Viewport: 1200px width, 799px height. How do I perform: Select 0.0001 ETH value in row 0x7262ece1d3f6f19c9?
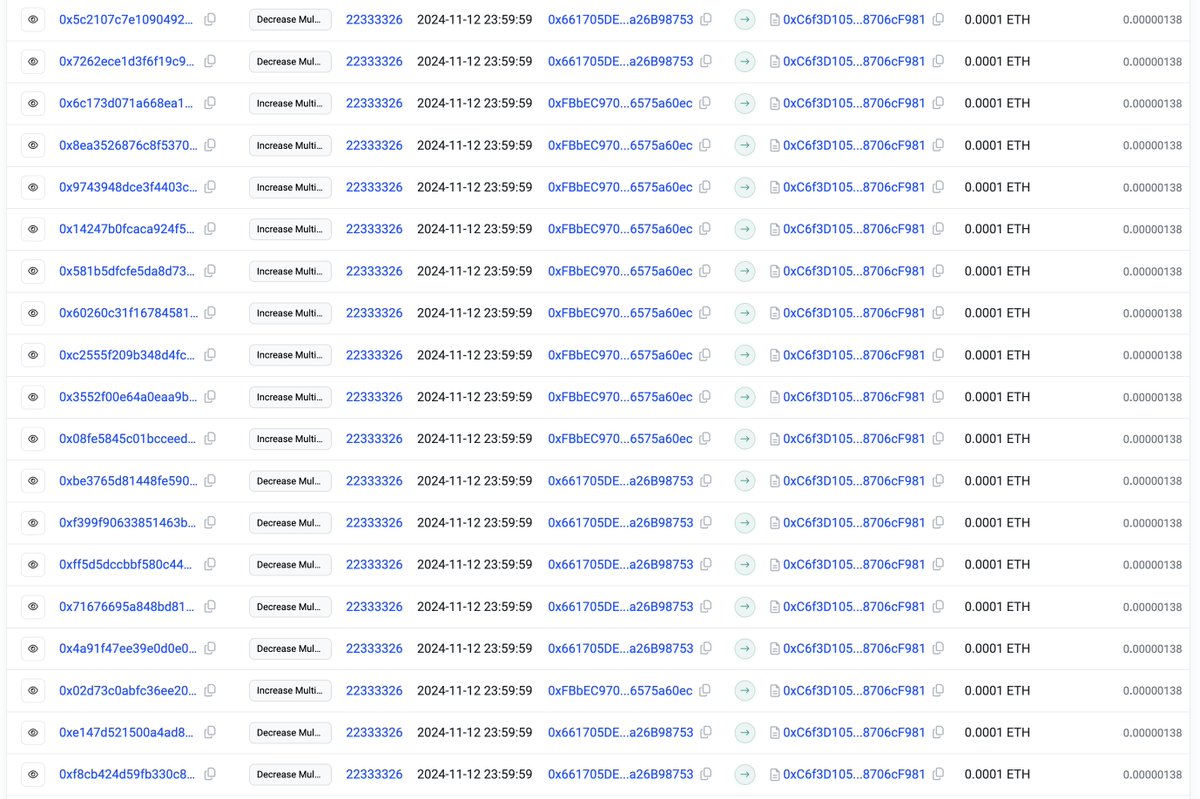pyautogui.click(x=997, y=62)
